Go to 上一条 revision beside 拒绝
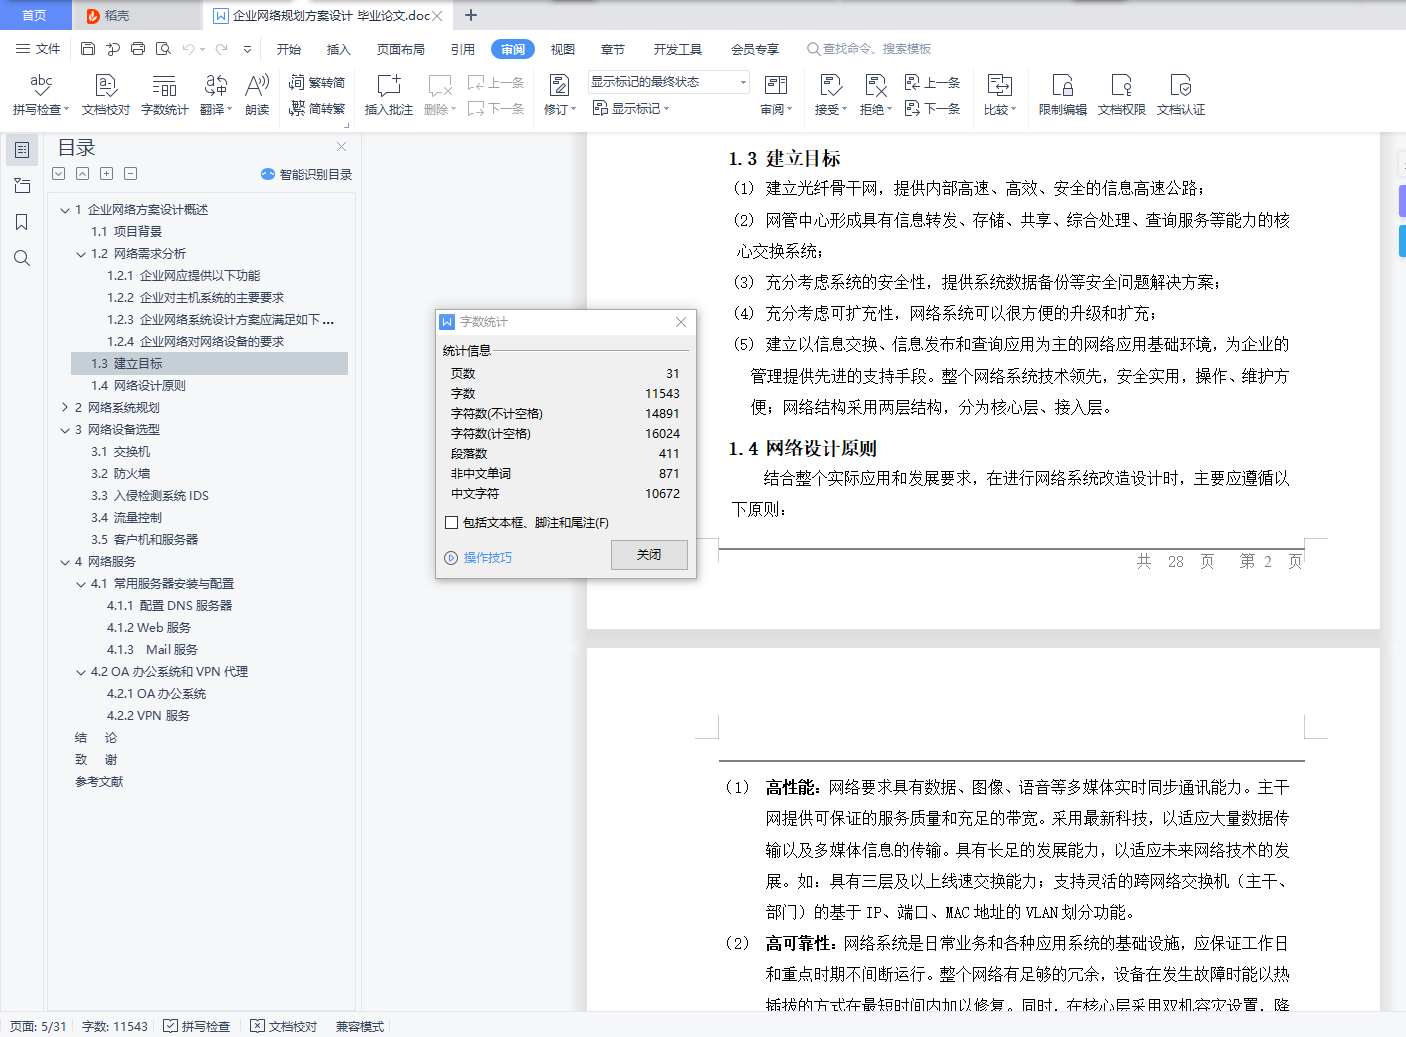This screenshot has width=1406, height=1037. click(x=932, y=82)
